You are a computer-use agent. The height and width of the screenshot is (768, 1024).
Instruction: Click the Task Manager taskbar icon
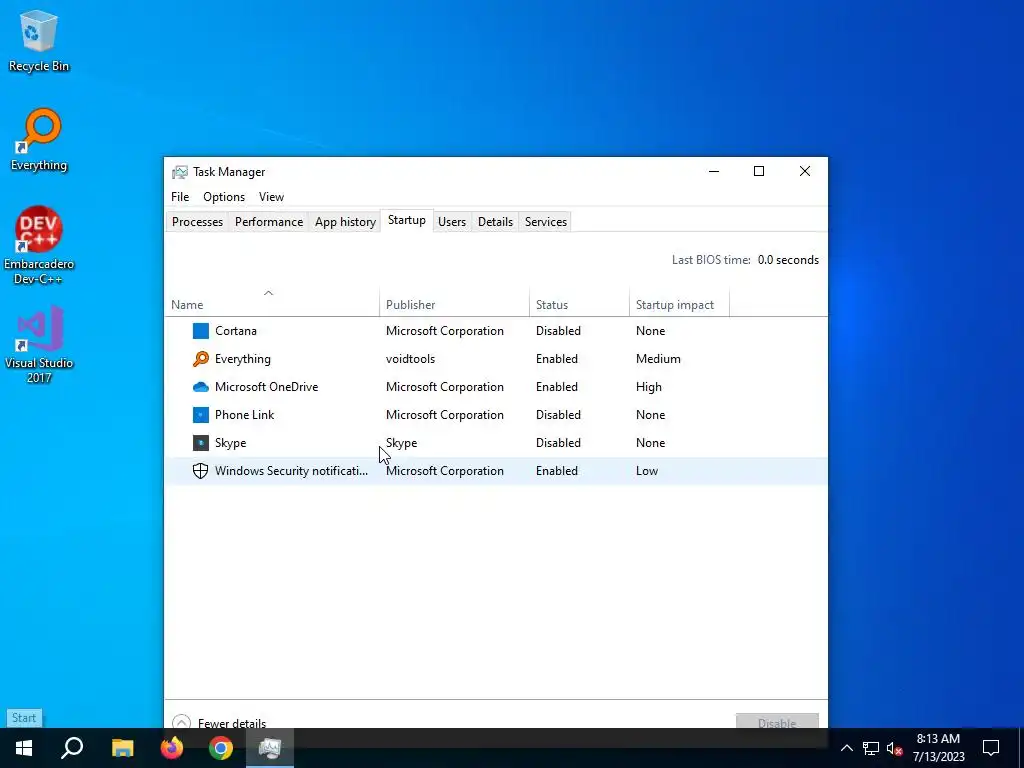pyautogui.click(x=270, y=748)
